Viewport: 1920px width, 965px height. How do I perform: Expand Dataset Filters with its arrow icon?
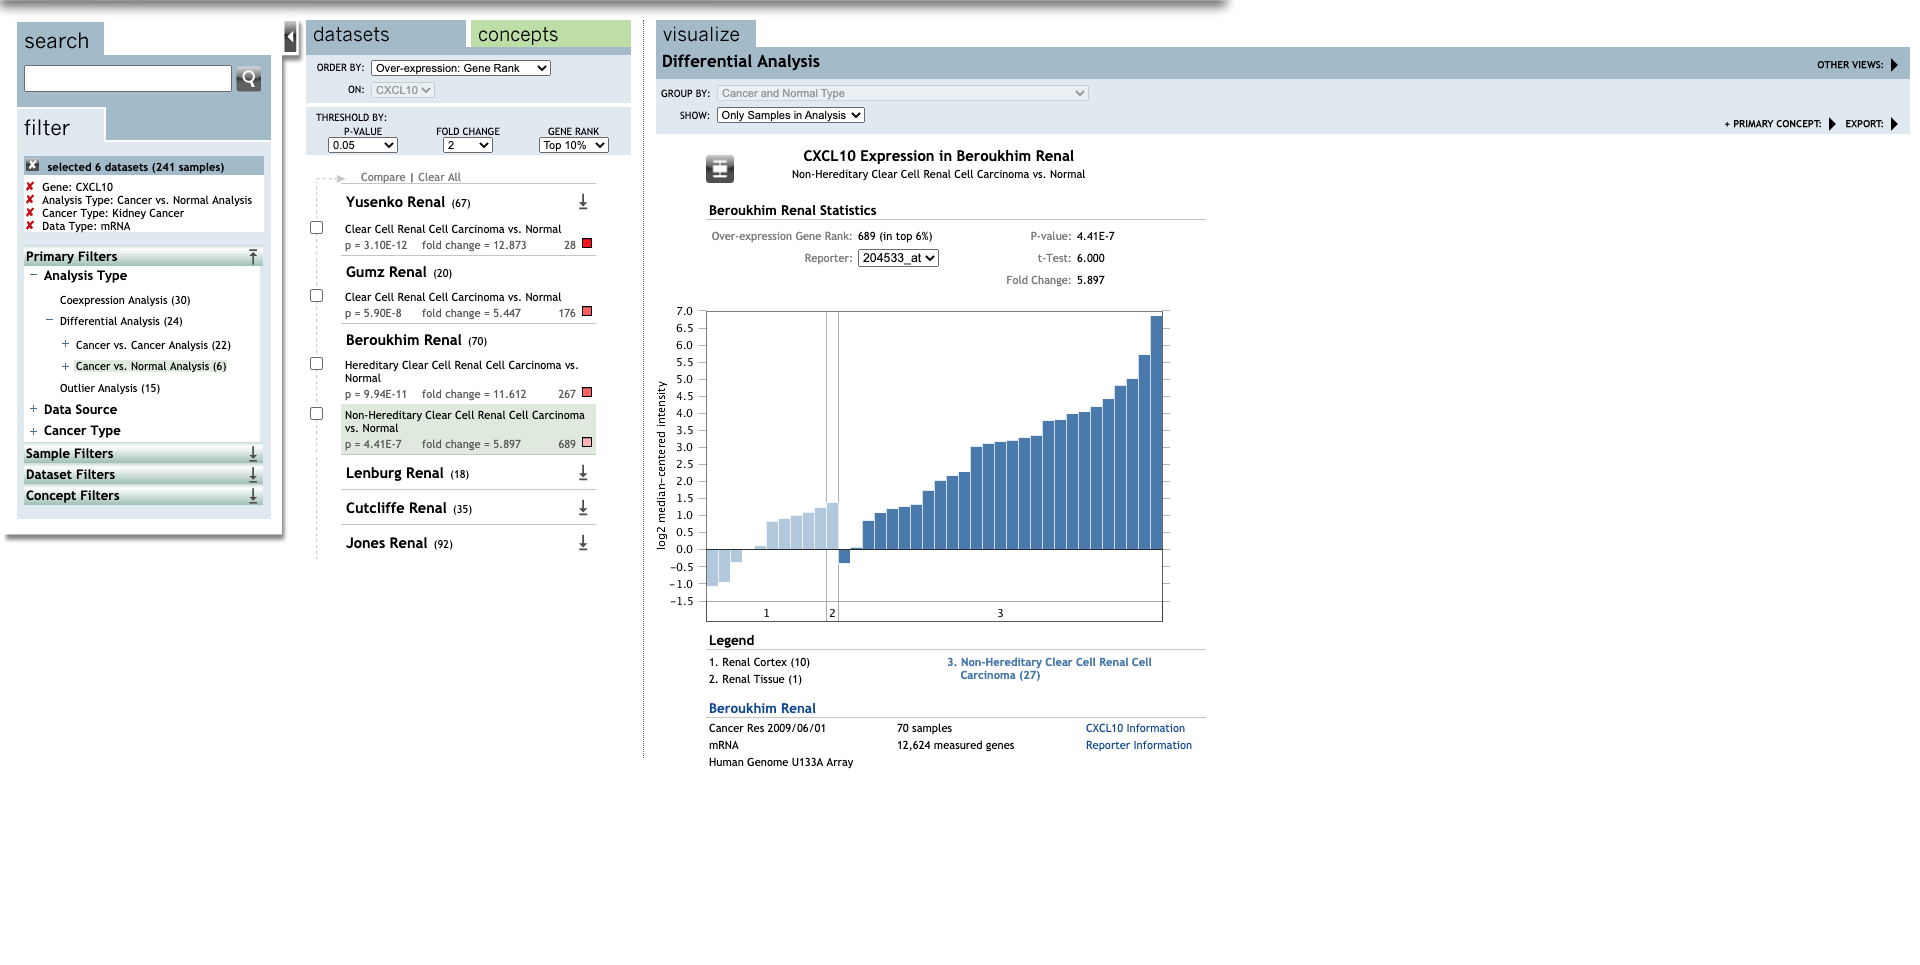click(253, 475)
